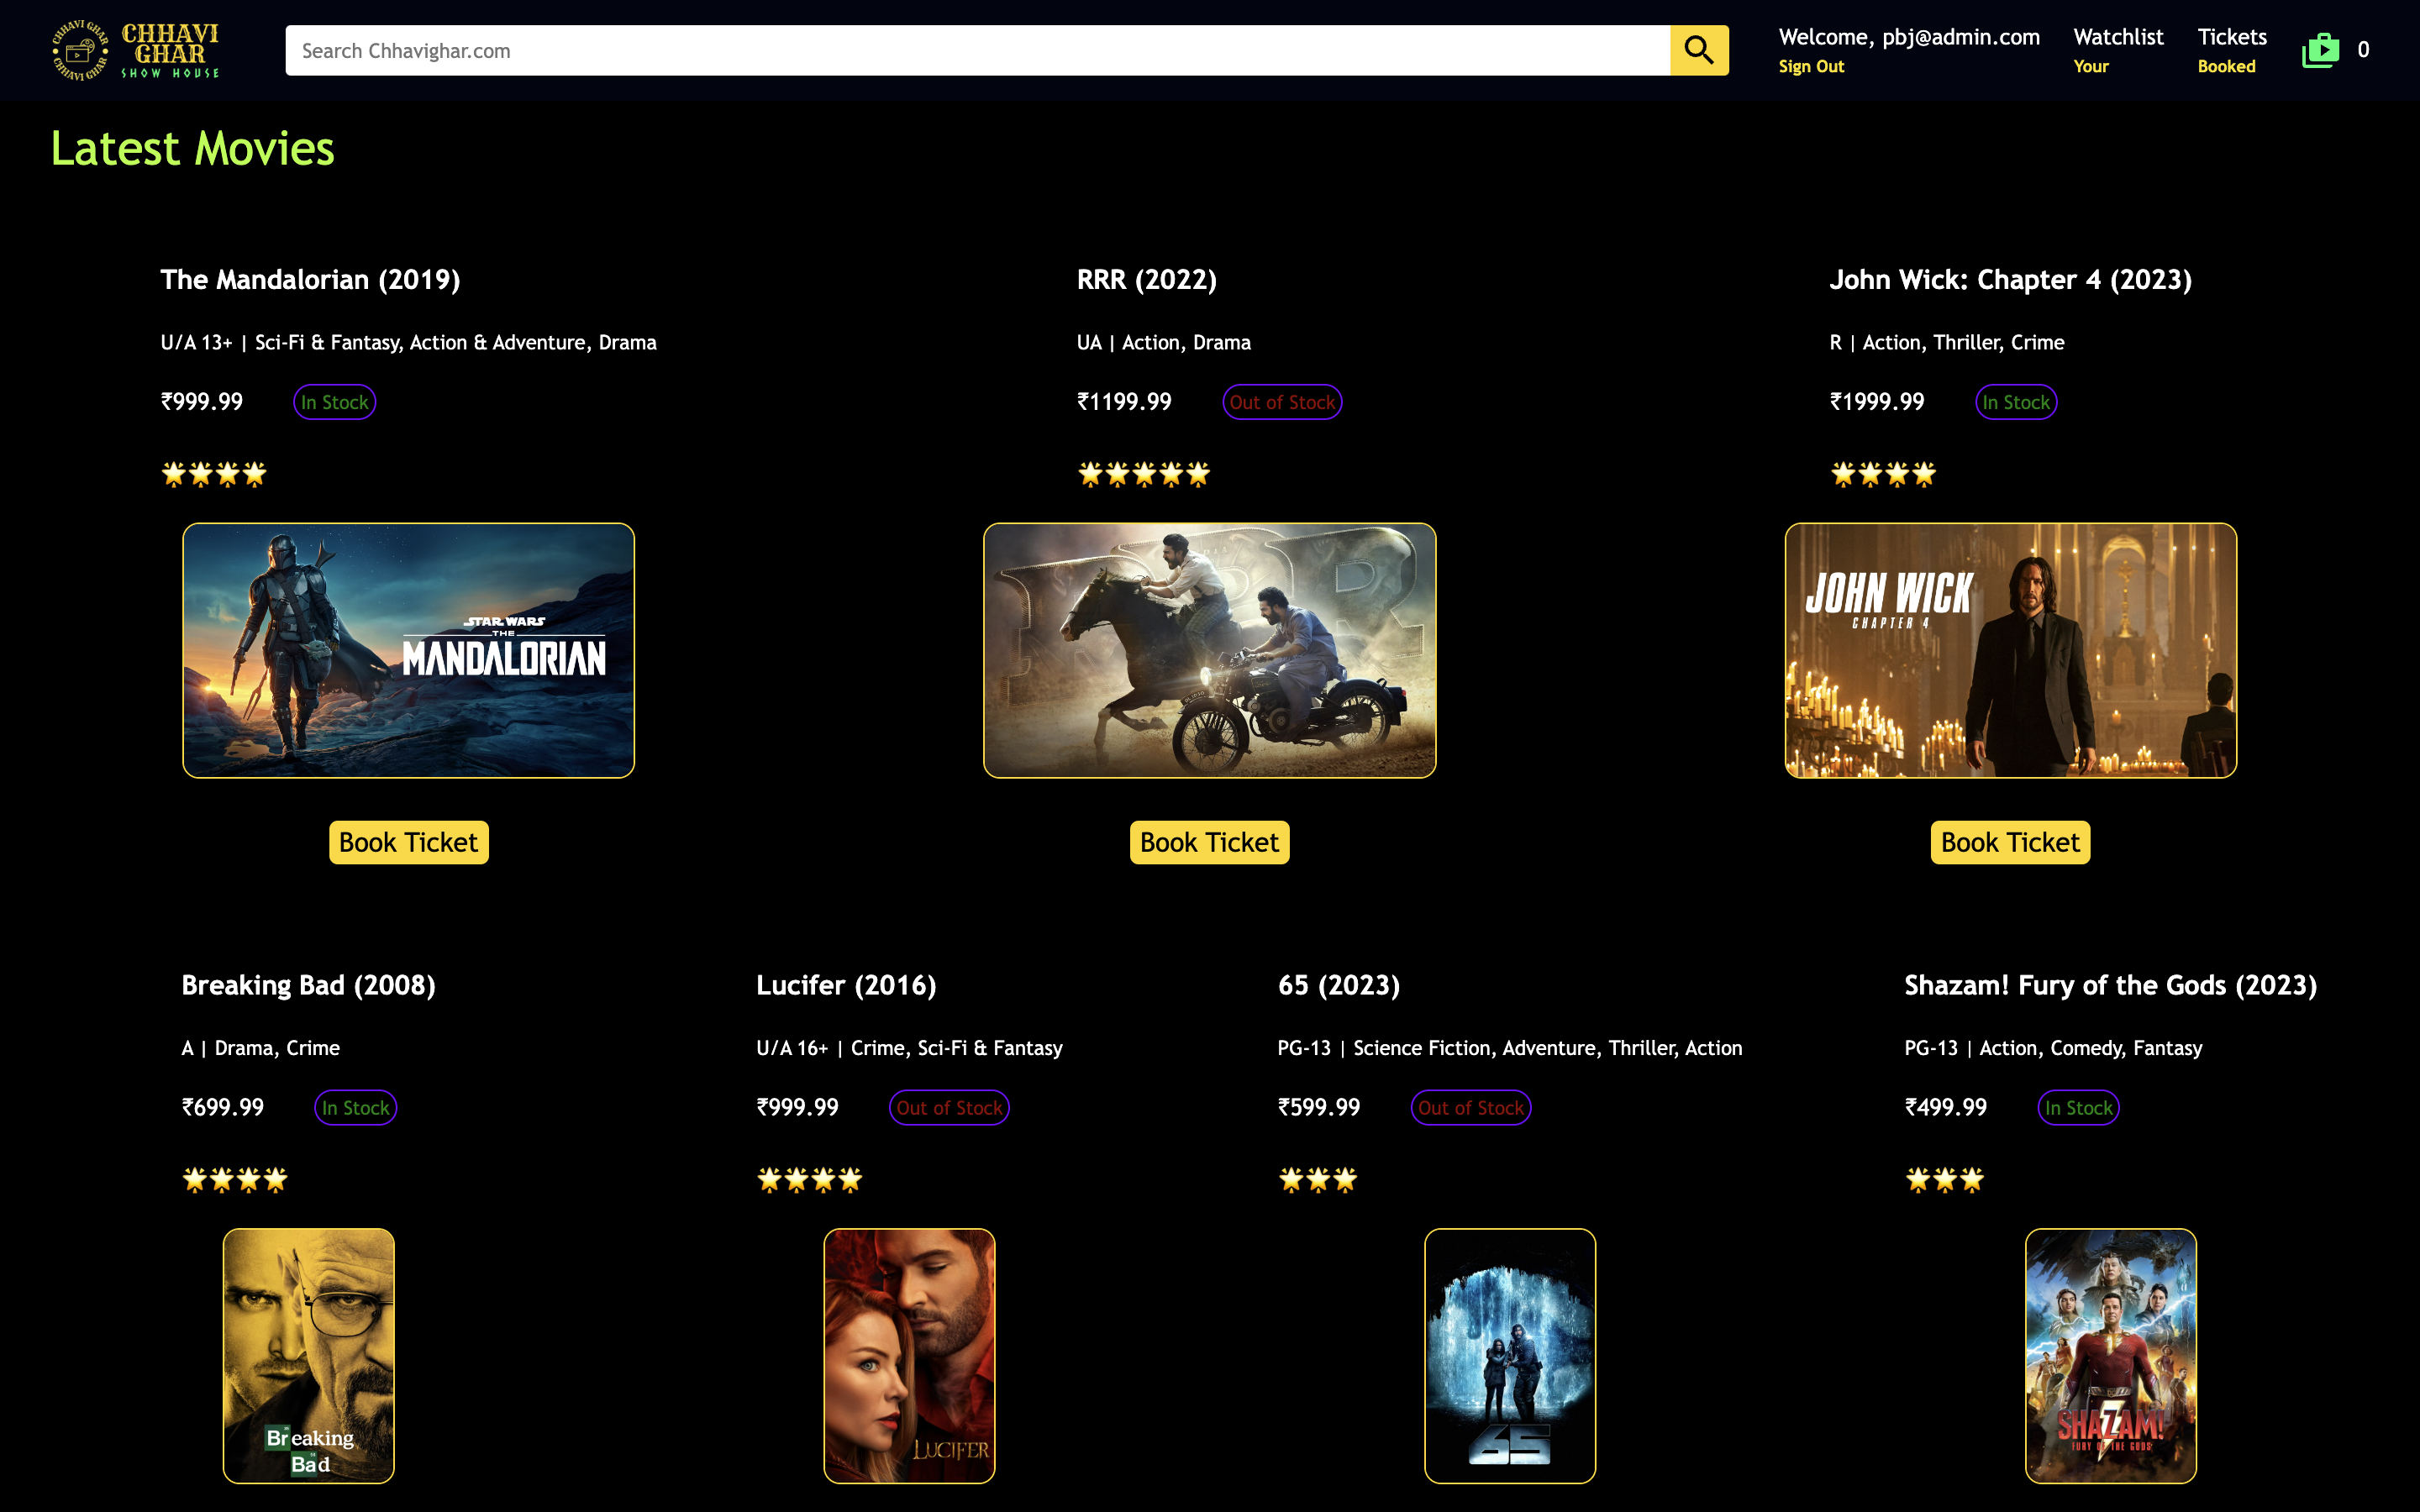Book a ticket for John Wick Chapter 4
Screen dimensions: 2420x1512
(2010, 842)
